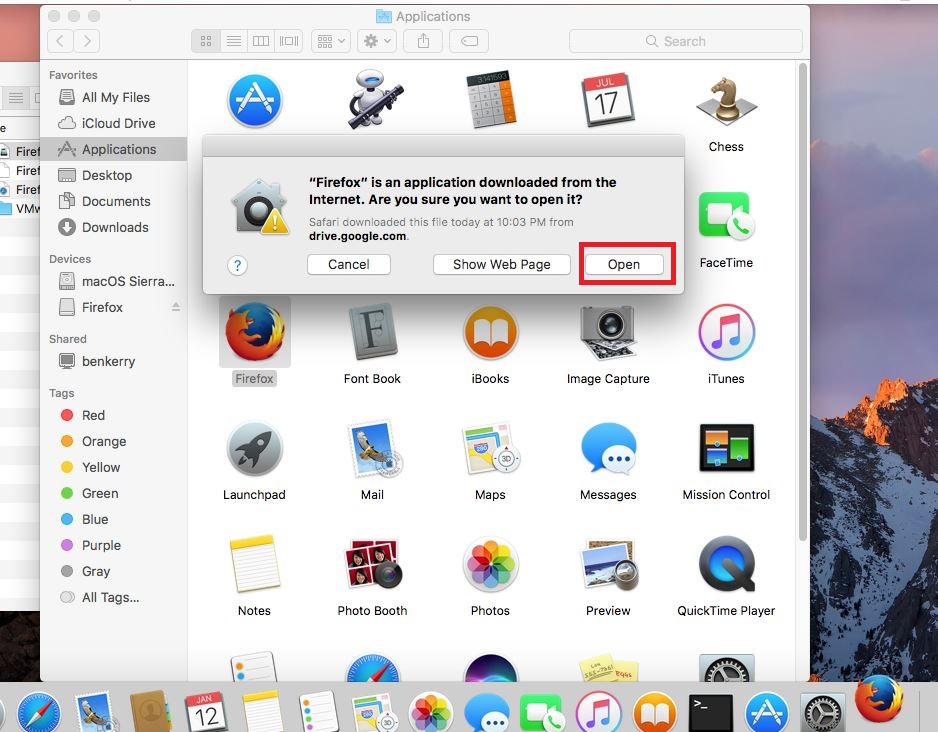This screenshot has height=732, width=938.
Task: Click the Open button in the dialog
Action: 624,264
